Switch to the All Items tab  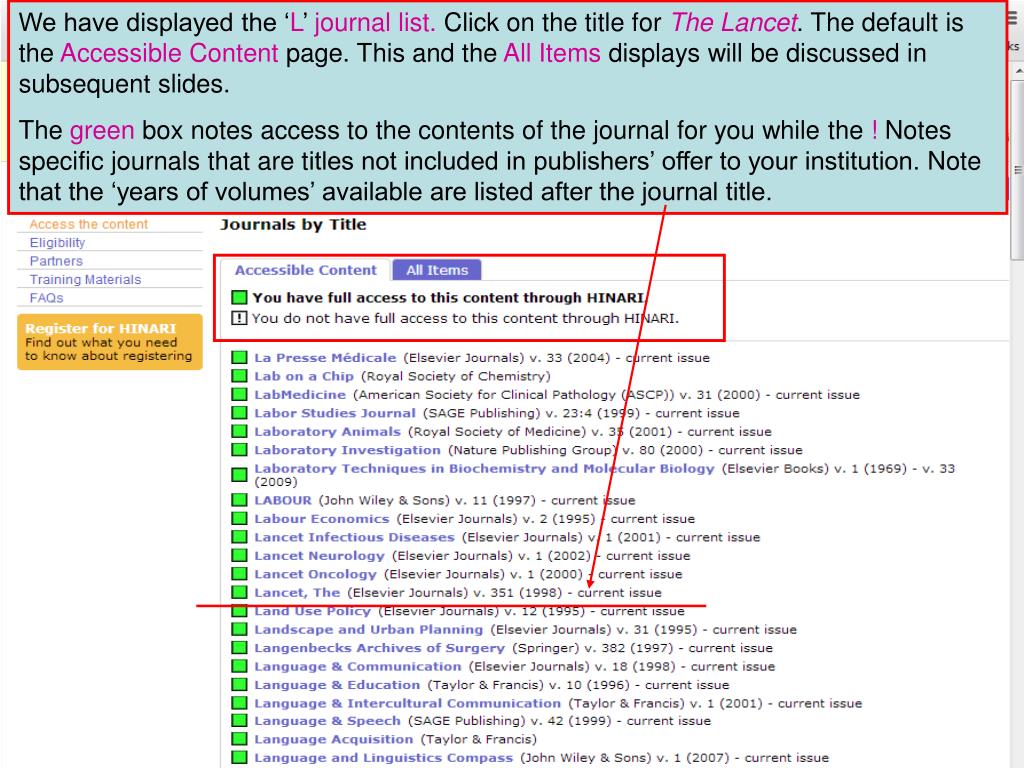click(437, 270)
